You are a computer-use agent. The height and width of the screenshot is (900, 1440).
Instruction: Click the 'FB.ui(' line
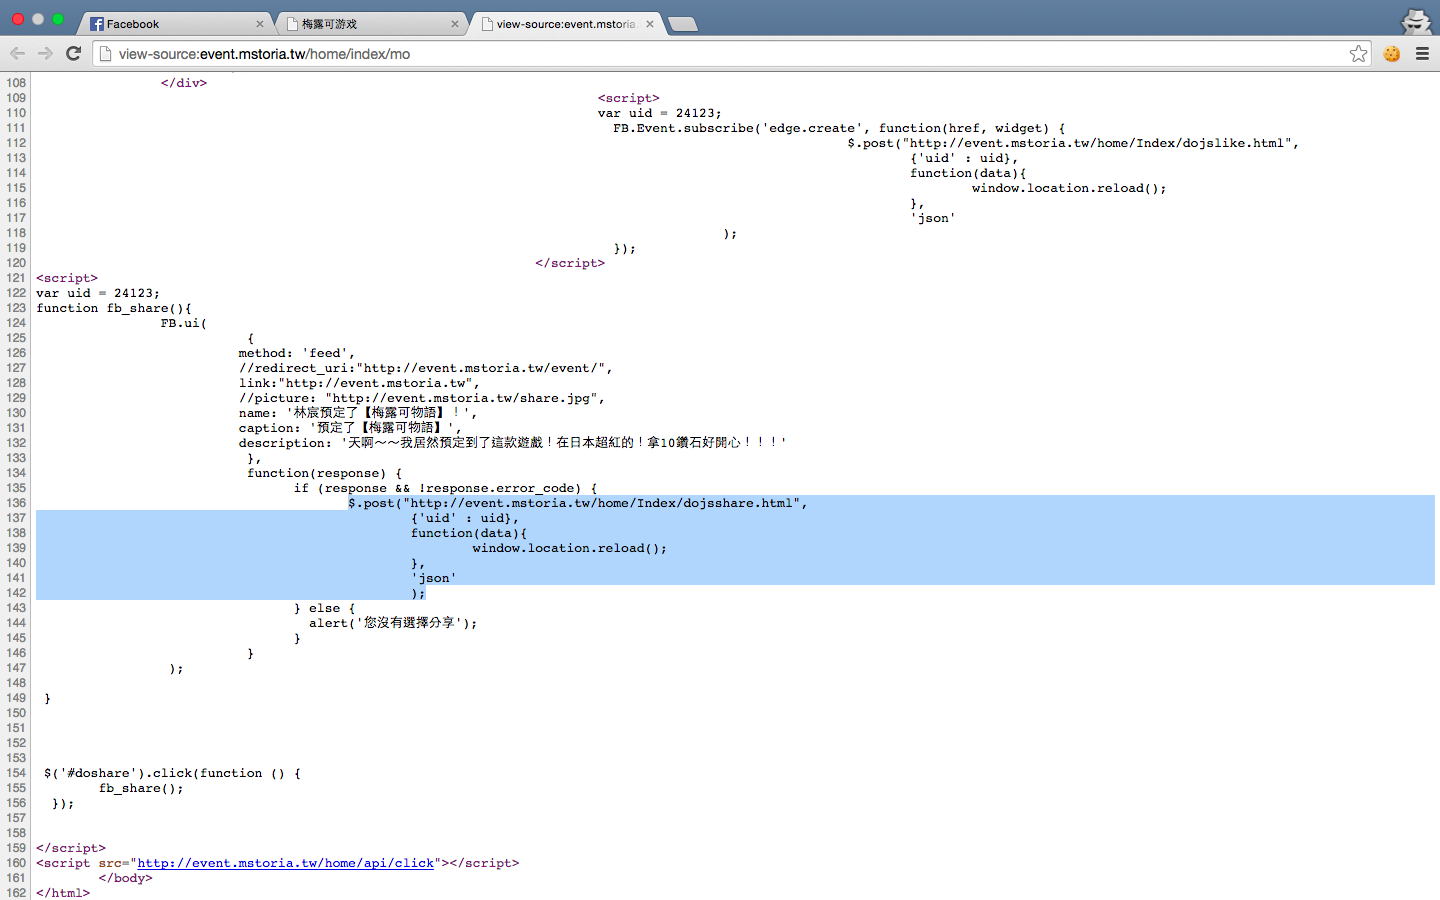coord(184,323)
